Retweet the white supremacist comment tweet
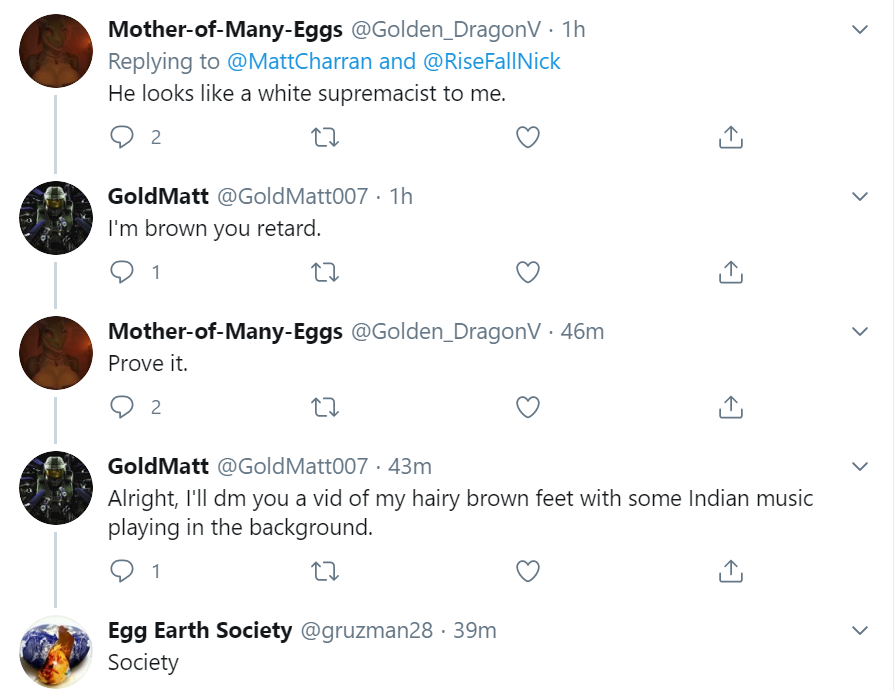The width and height of the screenshot is (894, 691). coord(325,137)
